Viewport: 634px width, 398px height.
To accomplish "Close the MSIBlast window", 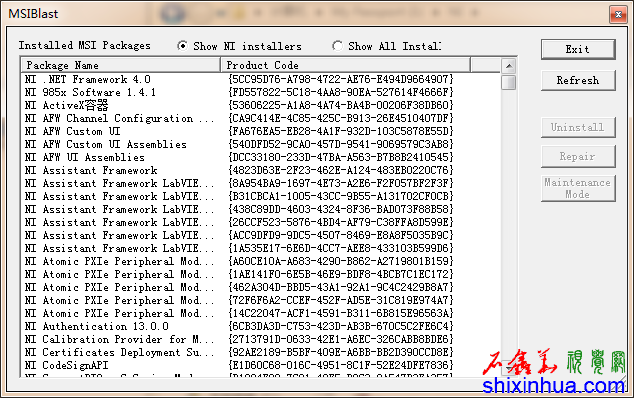I will coord(618,15).
